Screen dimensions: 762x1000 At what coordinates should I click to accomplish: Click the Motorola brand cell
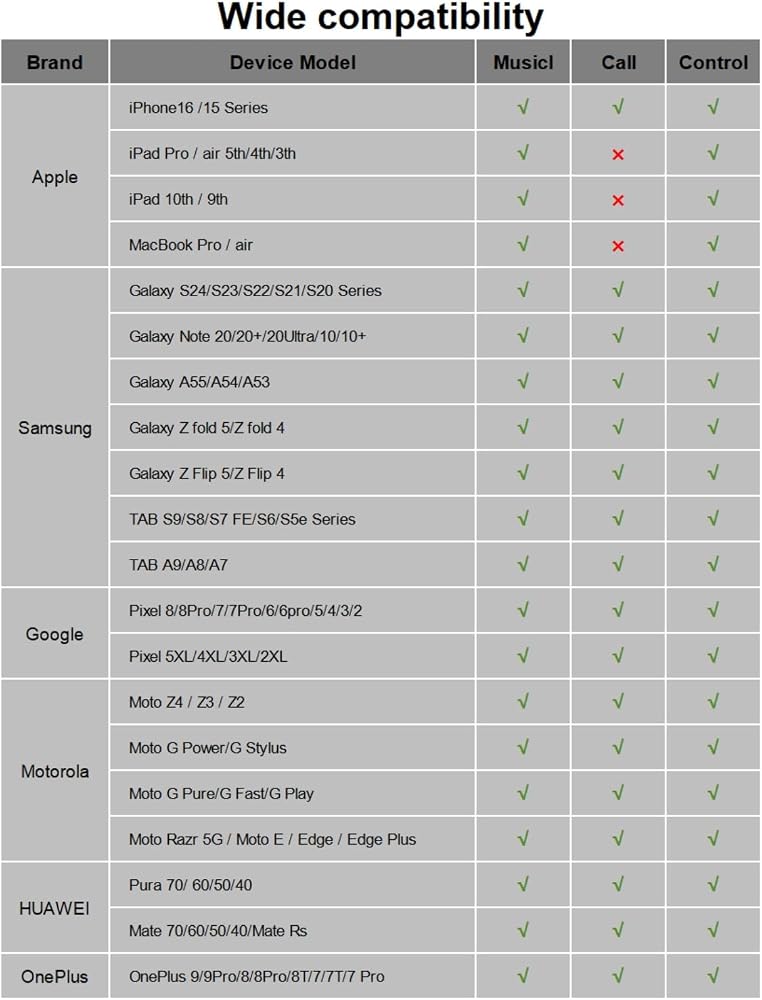(x=55, y=771)
